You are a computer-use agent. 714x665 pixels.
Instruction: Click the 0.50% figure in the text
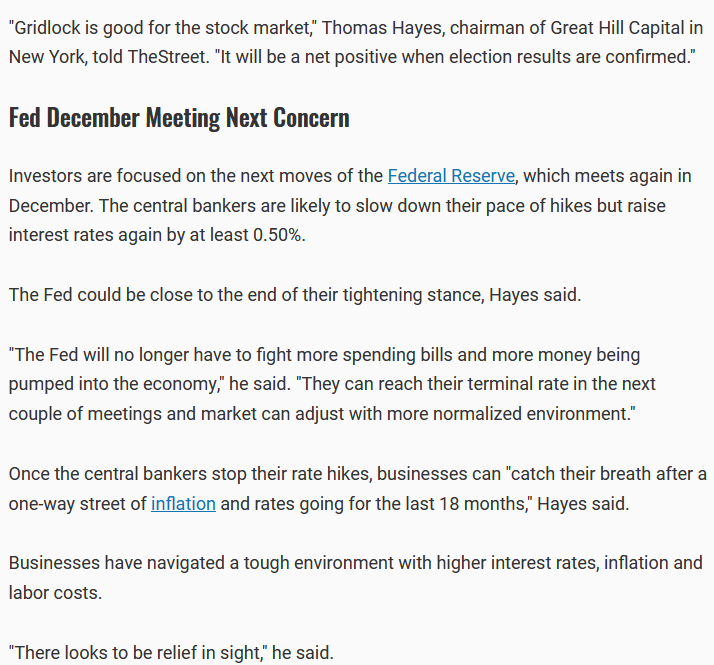pos(277,235)
